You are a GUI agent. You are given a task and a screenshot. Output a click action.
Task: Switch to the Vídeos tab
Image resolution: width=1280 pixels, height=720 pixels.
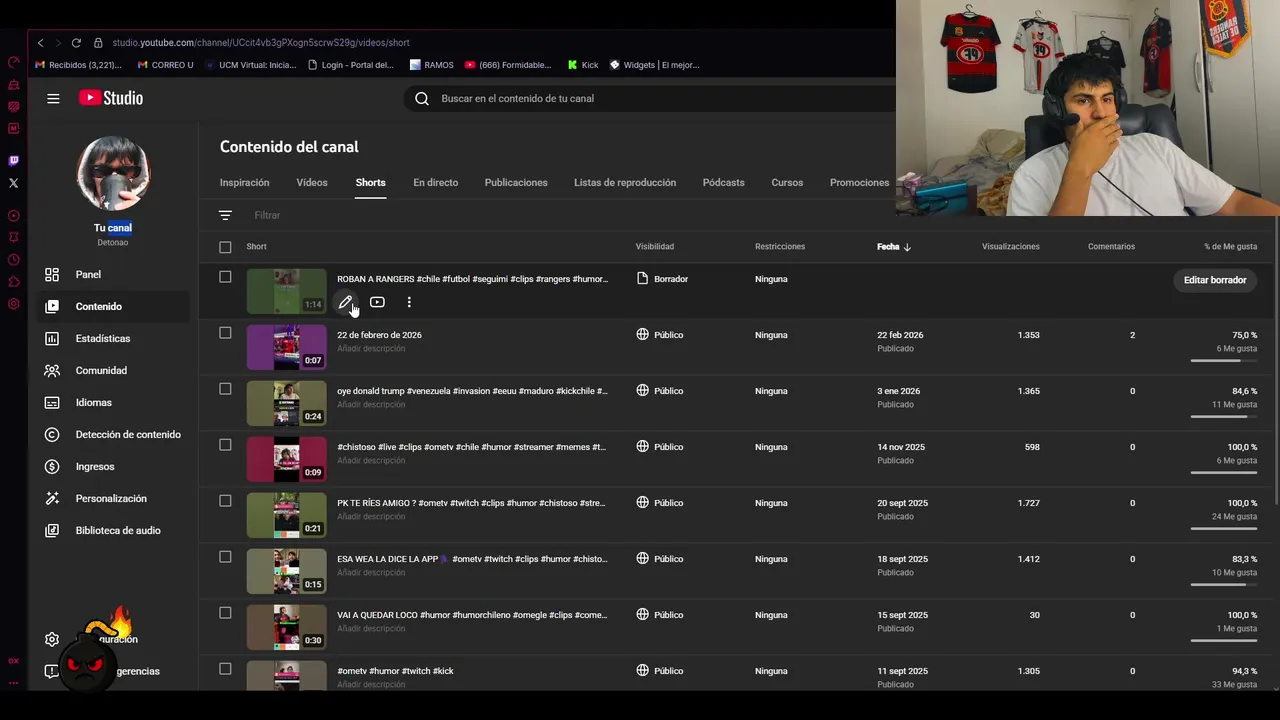click(312, 183)
